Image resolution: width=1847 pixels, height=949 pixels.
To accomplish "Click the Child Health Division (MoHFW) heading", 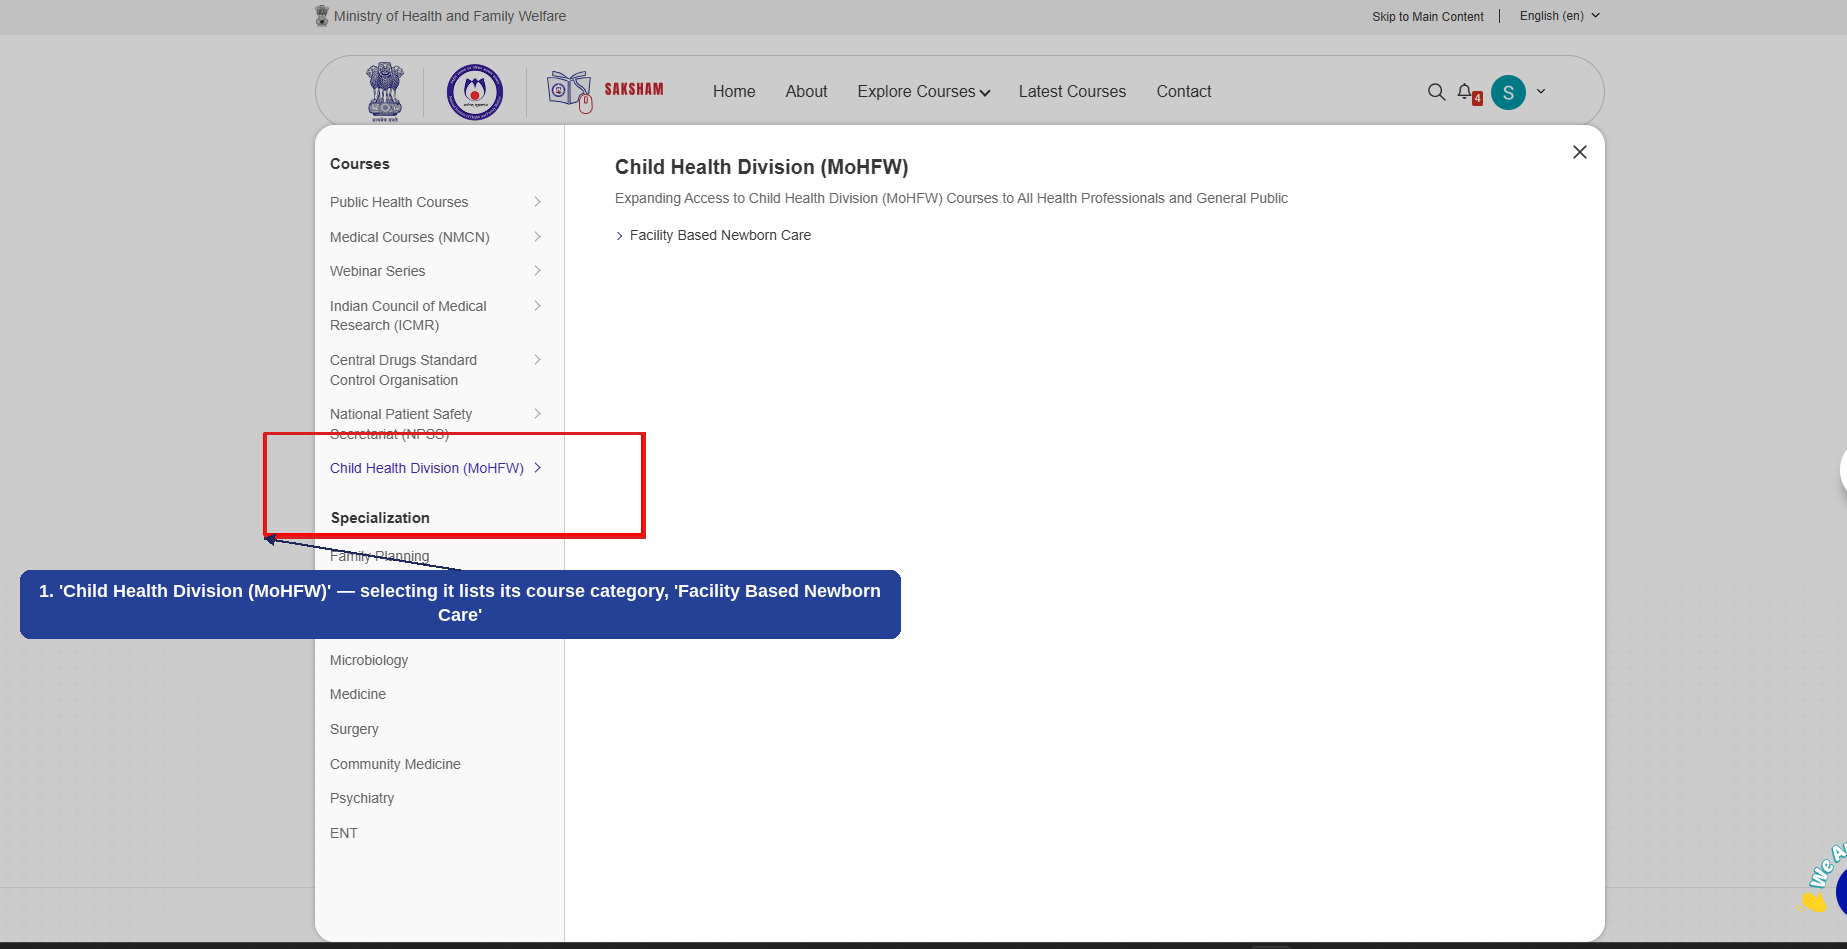I will [762, 167].
